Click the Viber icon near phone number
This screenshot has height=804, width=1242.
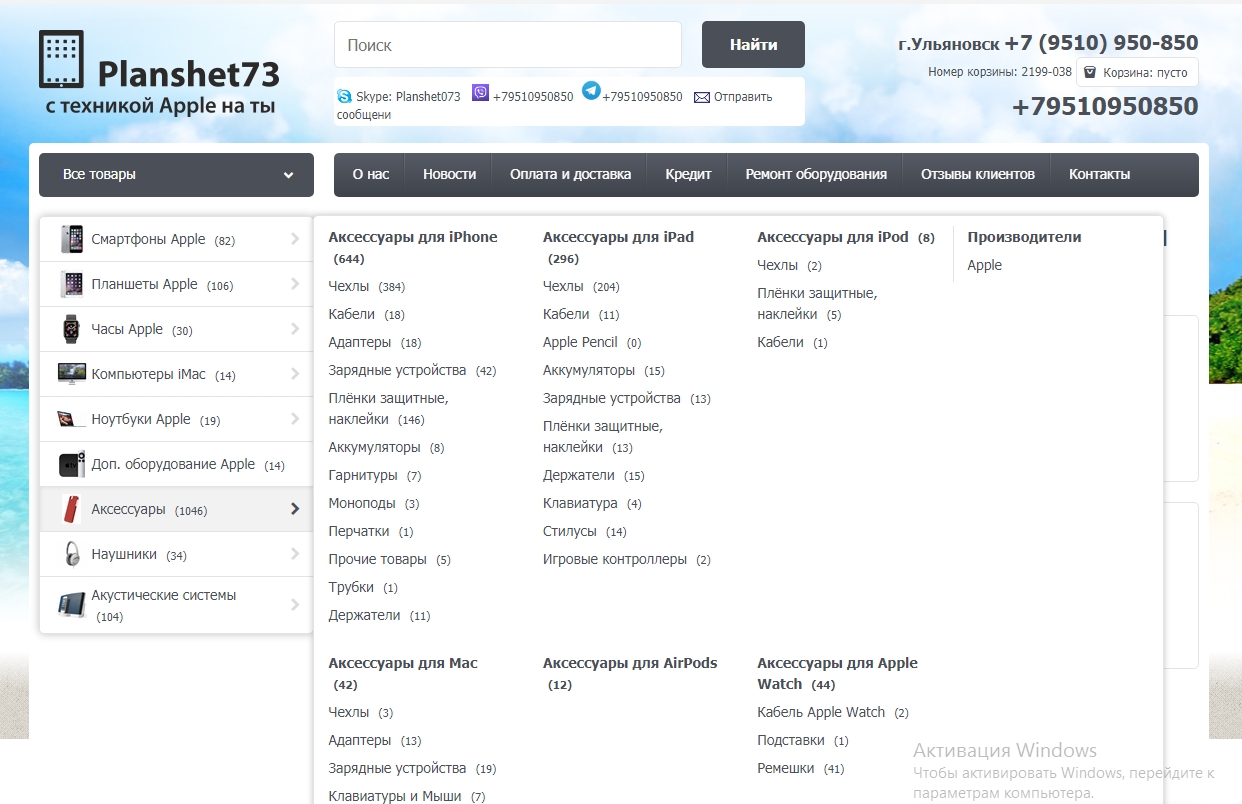481,92
